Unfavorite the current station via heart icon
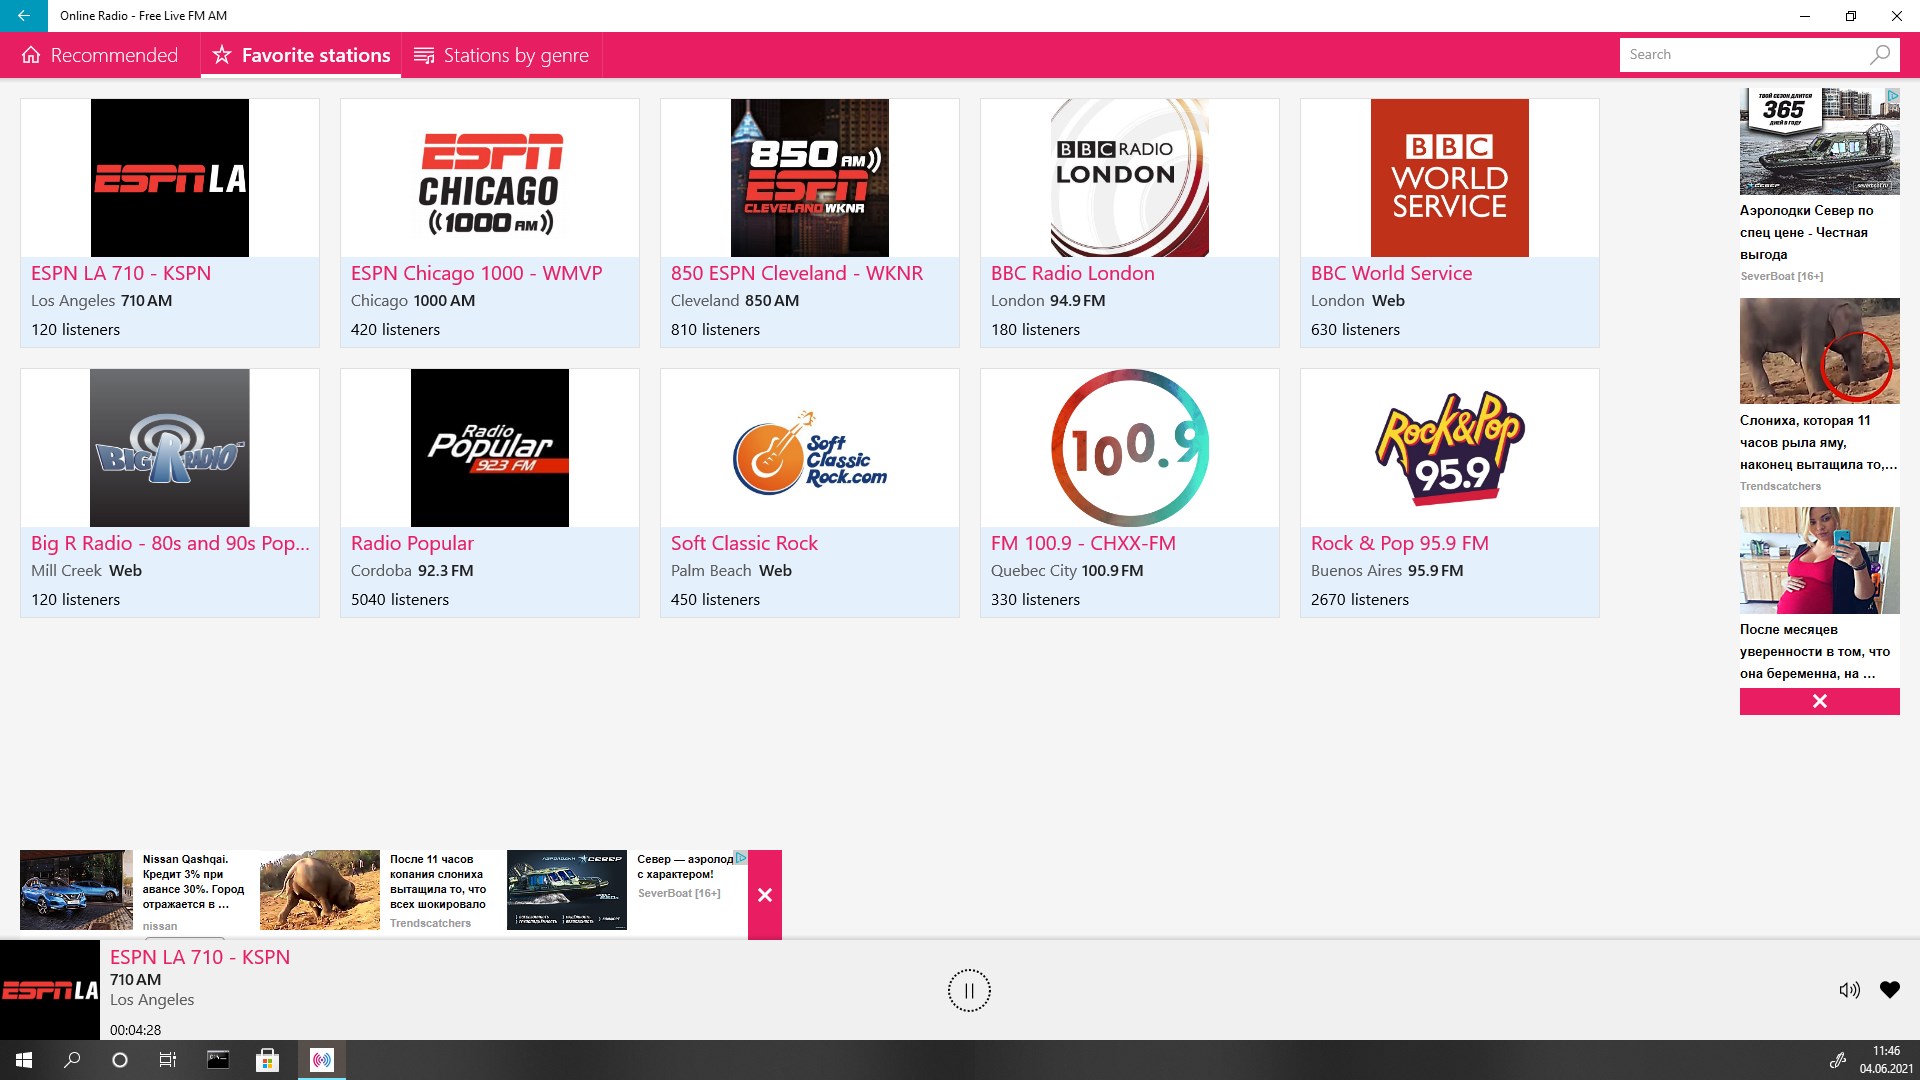 [x=1890, y=990]
